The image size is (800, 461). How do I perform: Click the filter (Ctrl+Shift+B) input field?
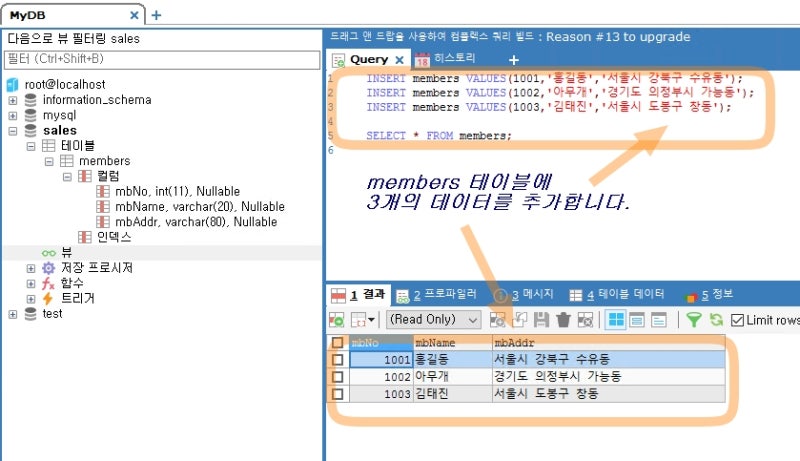tap(162, 60)
